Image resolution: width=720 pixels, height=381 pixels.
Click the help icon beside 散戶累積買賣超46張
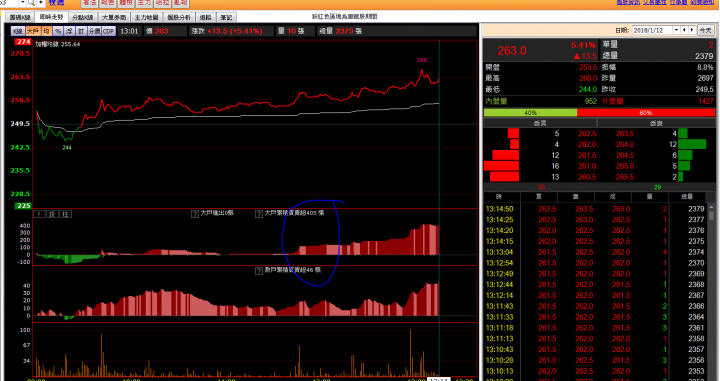point(259,270)
